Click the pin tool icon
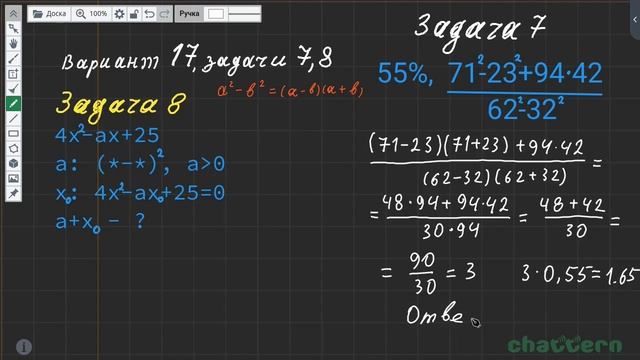This screenshot has height=360, width=640. tap(13, 193)
